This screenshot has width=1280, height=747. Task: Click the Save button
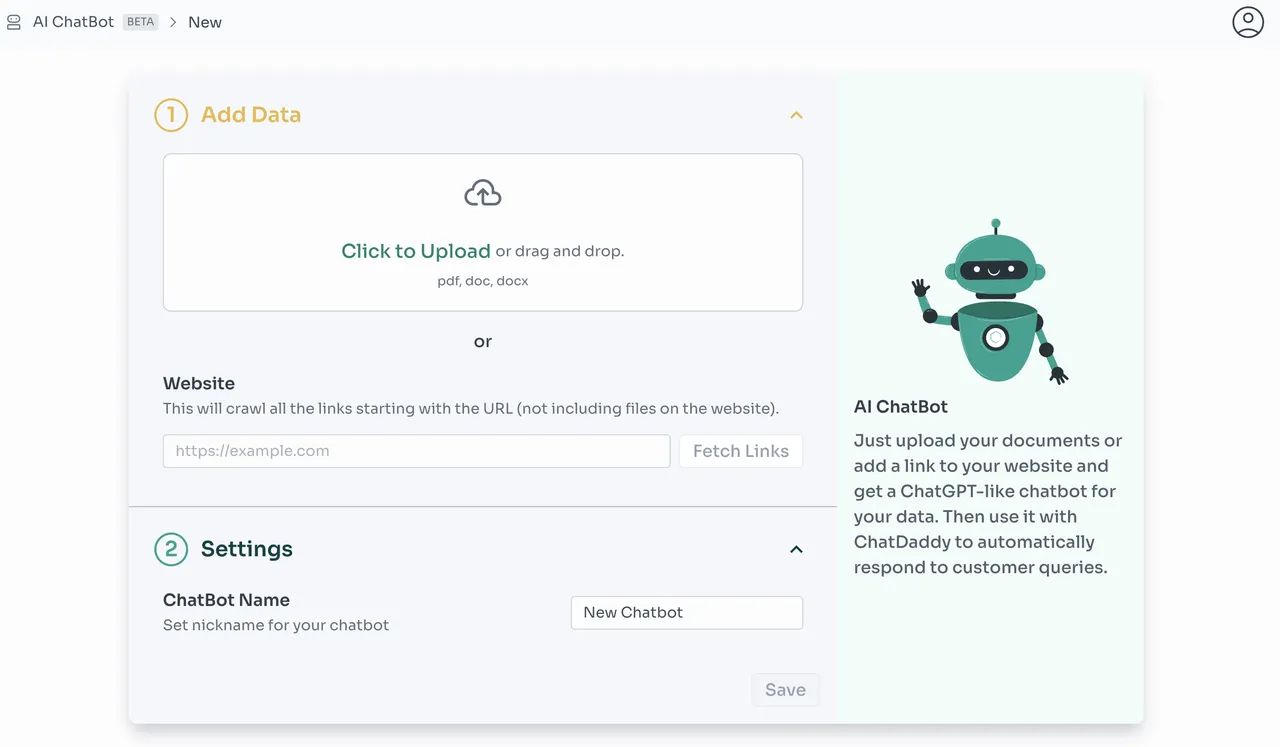(x=785, y=690)
